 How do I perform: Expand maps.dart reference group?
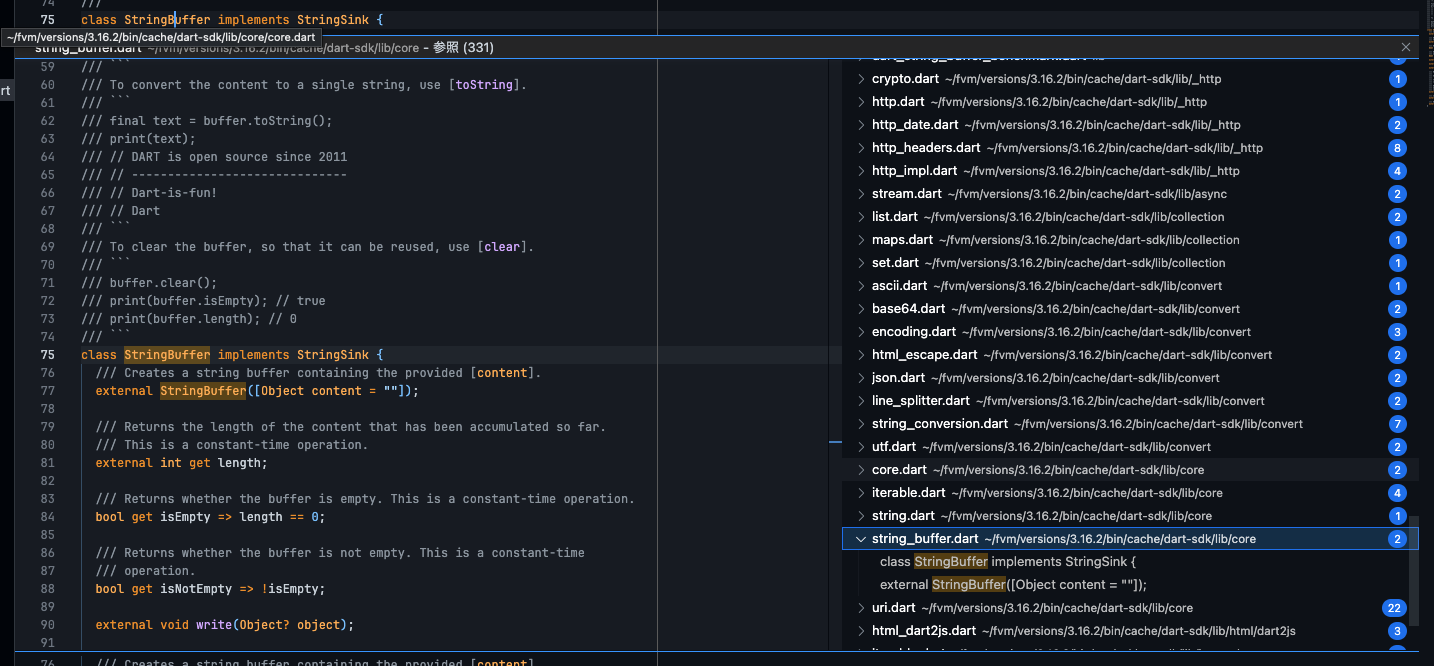click(861, 240)
